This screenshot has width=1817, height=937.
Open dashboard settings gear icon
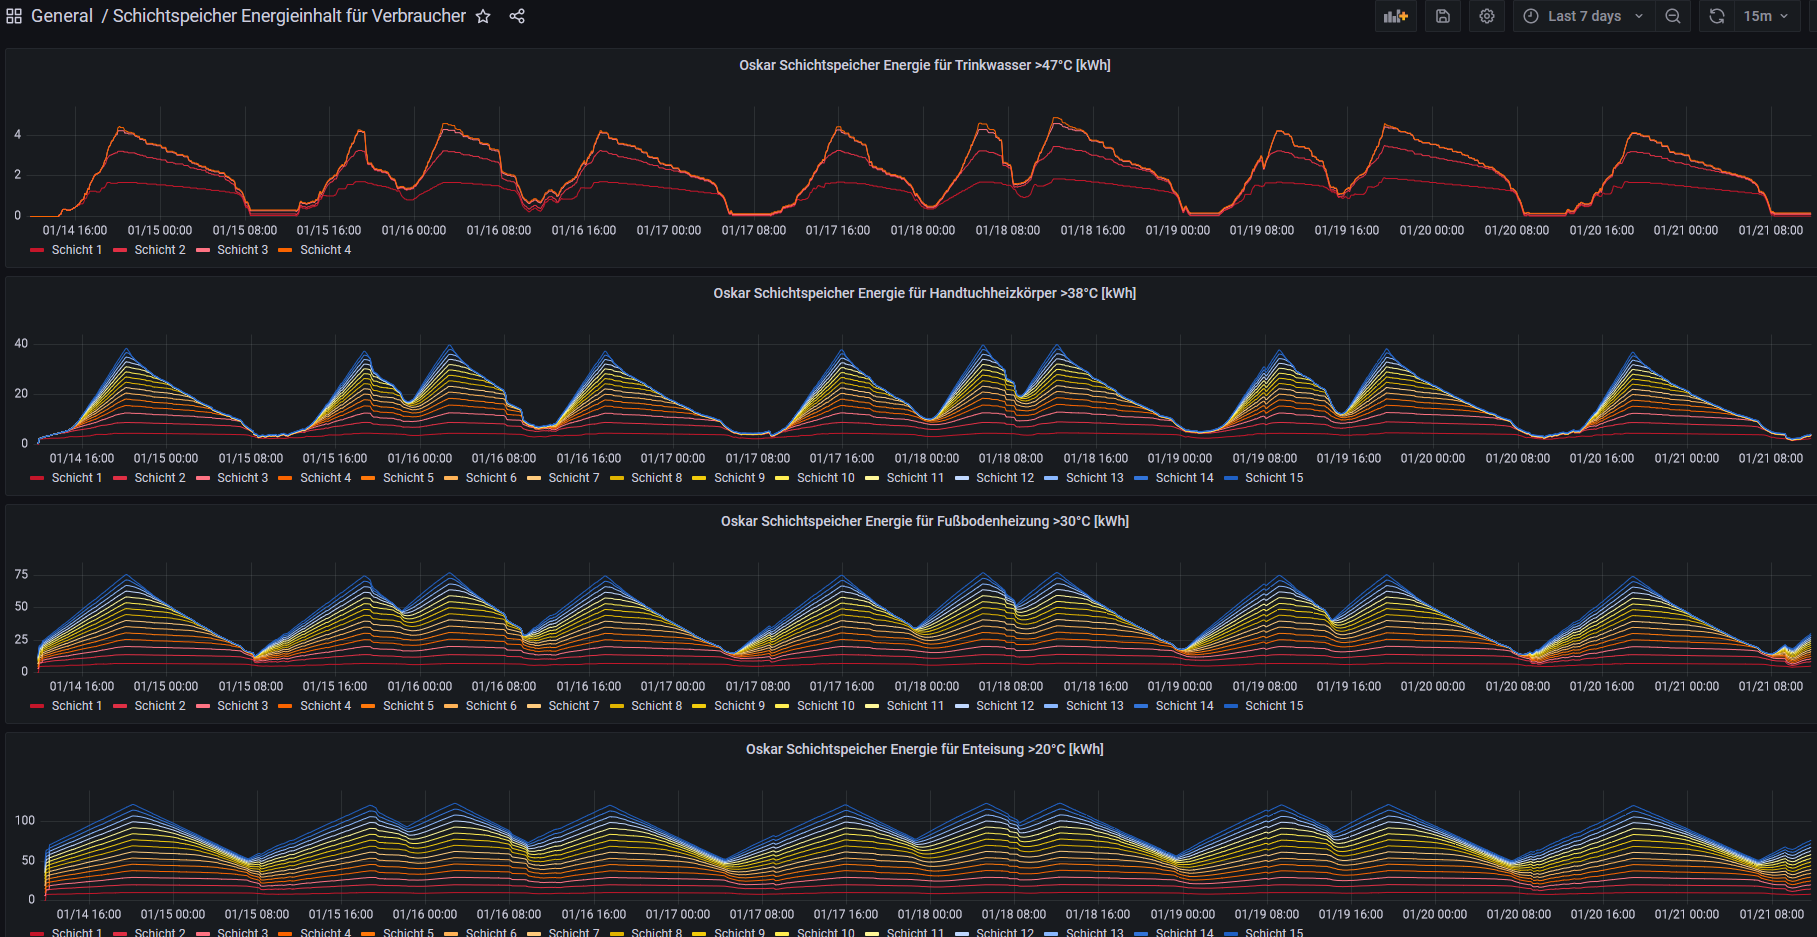pos(1487,16)
